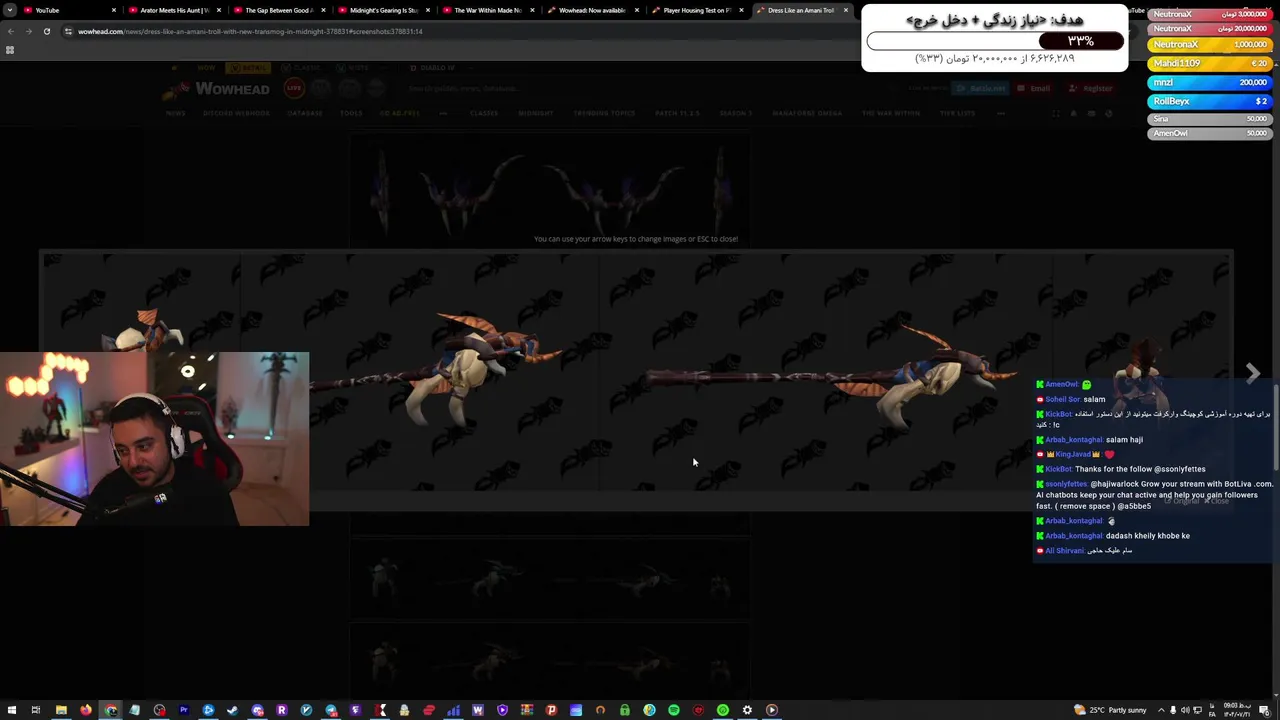This screenshot has height=720, width=1280.
Task: Switch to The War Within Made tab
Action: coord(487,10)
